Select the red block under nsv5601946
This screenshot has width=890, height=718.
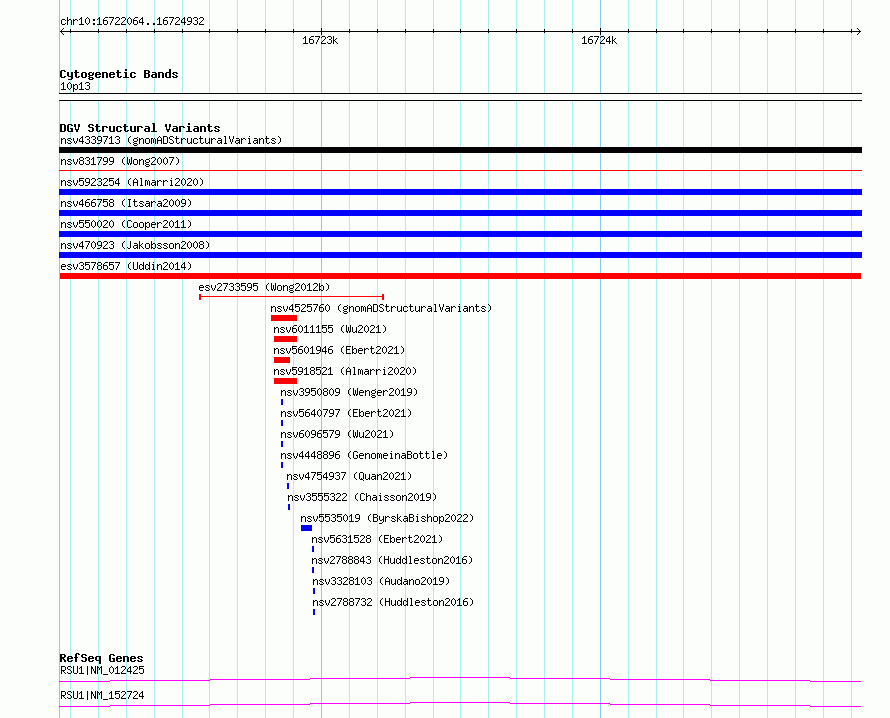(282, 360)
